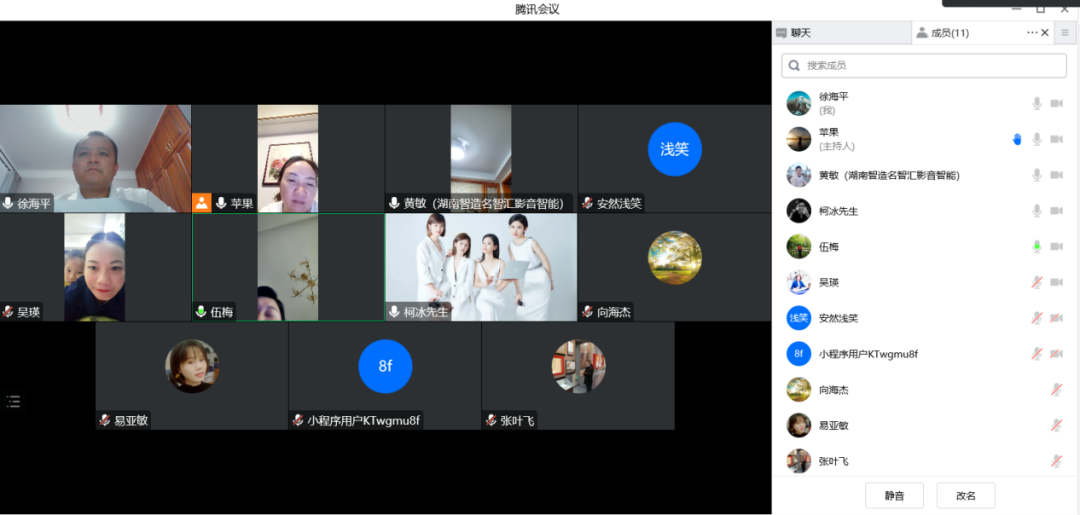The width and height of the screenshot is (1080, 515).
Task: Click 易亚敏 portrait avatar in video grid
Action: [x=192, y=366]
